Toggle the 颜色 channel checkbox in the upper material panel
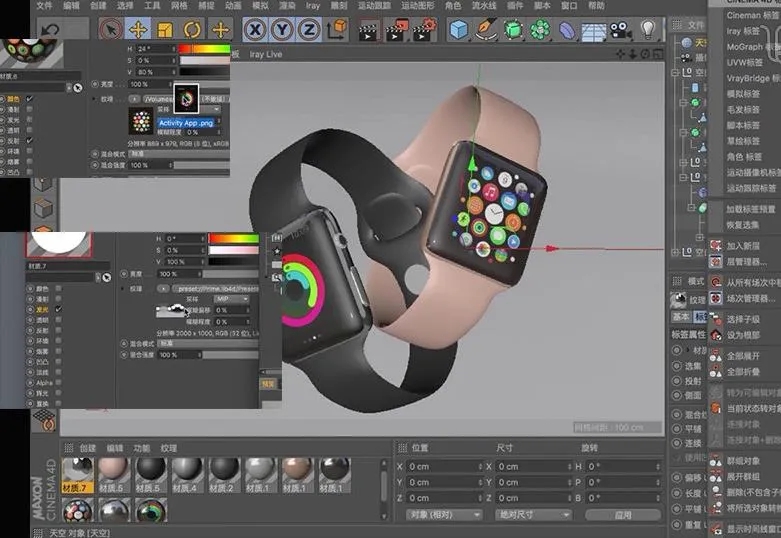Image resolution: width=781 pixels, height=538 pixels. tap(30, 98)
